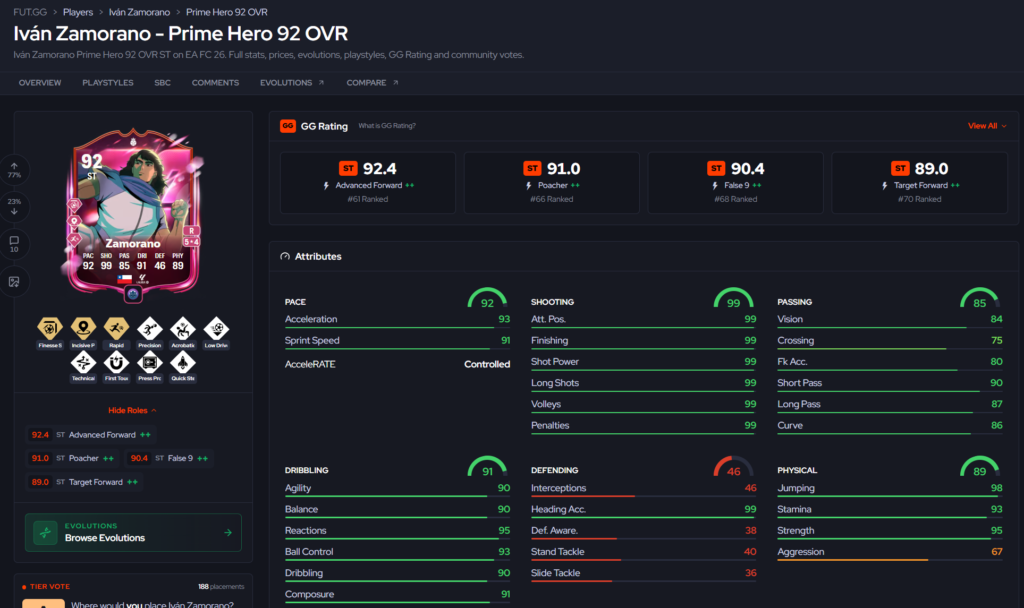Expand GG Rating with View All

coord(987,126)
